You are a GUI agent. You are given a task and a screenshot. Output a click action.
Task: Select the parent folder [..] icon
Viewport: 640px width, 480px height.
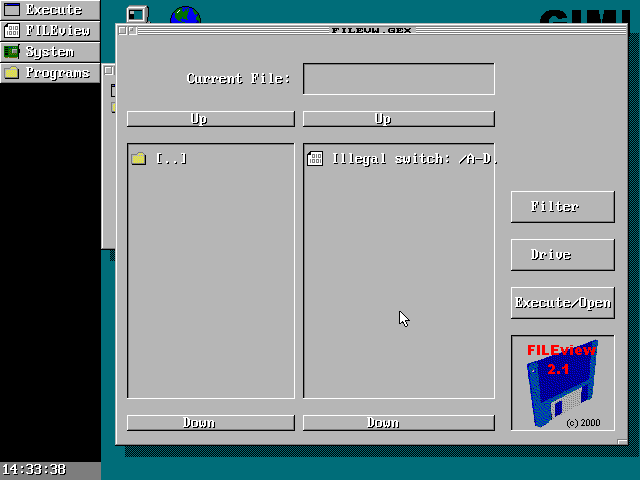pyautogui.click(x=139, y=158)
